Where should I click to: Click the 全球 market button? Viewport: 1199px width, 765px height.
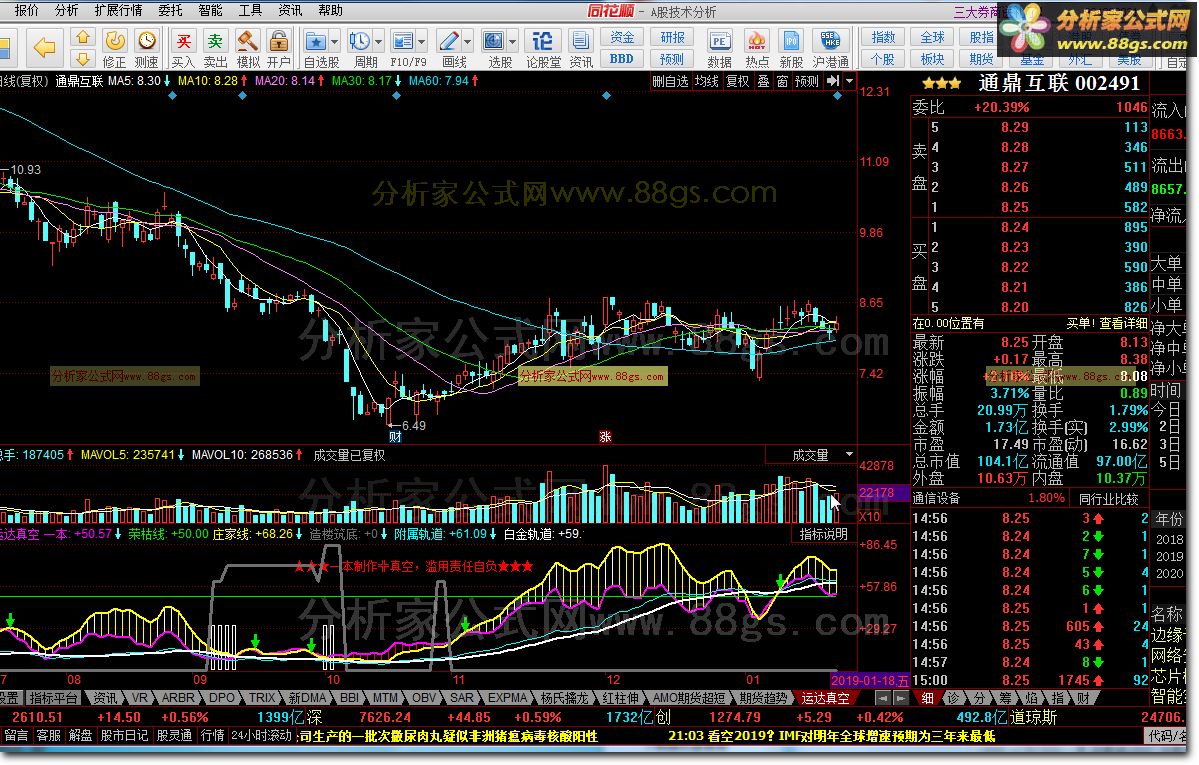[932, 37]
